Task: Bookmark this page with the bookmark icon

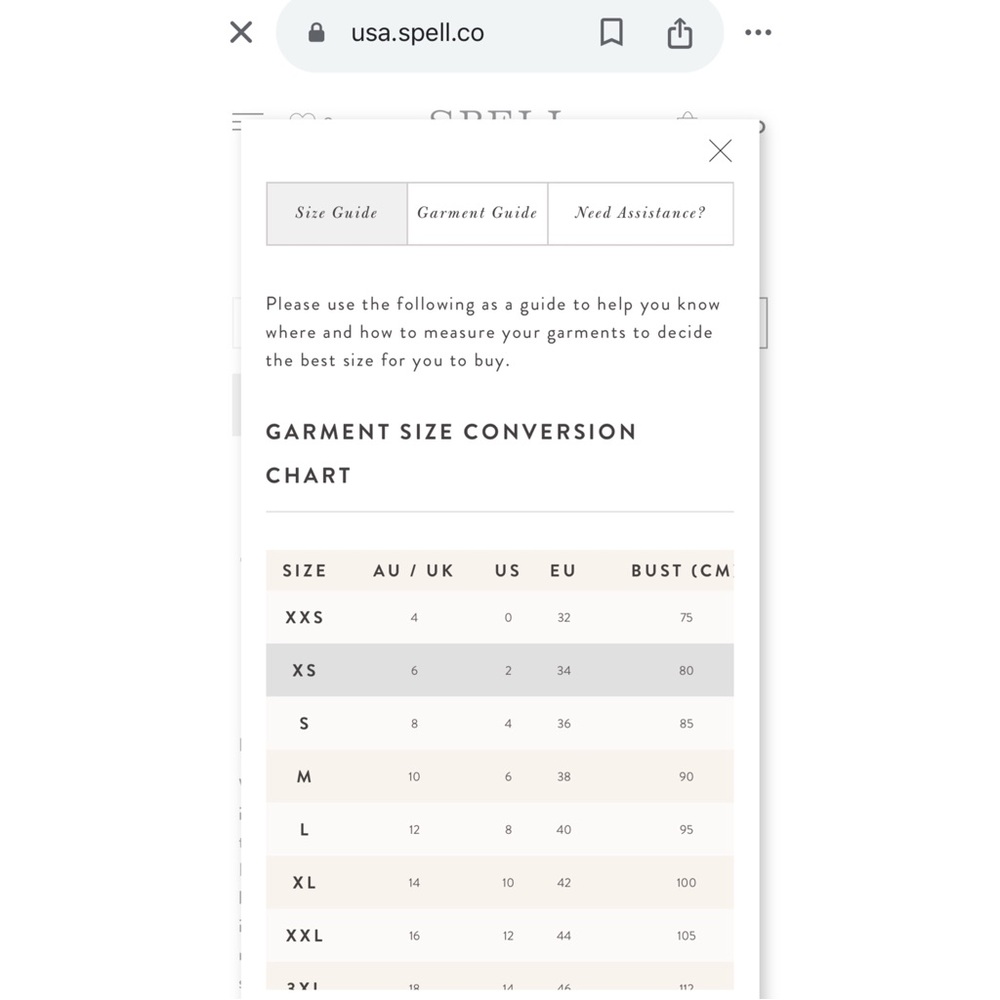Action: pyautogui.click(x=612, y=32)
